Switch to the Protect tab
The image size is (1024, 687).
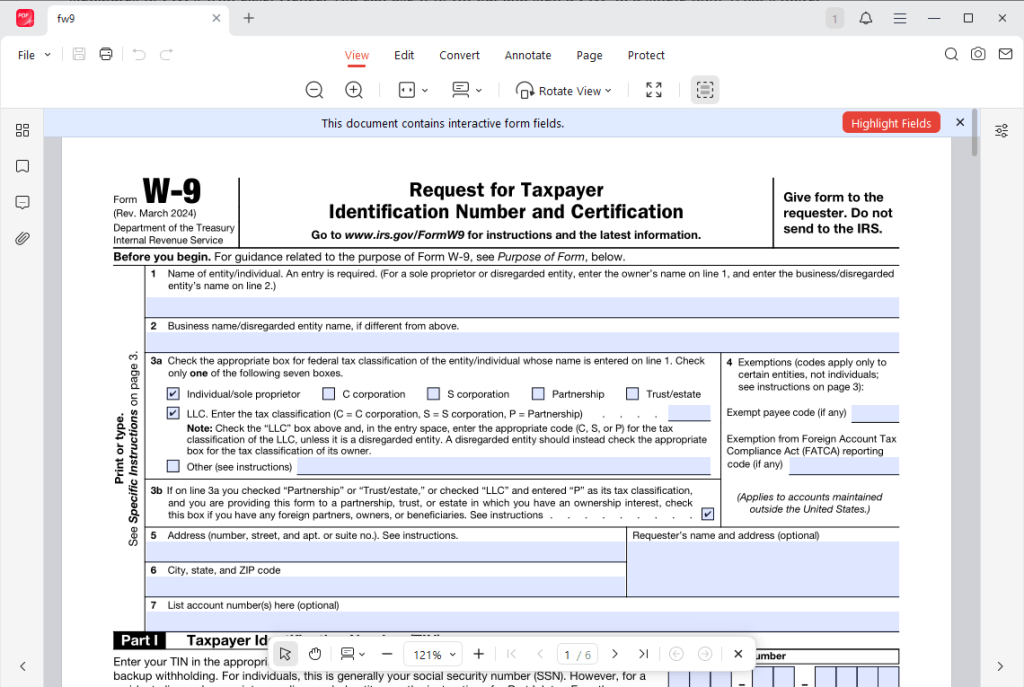(x=646, y=56)
